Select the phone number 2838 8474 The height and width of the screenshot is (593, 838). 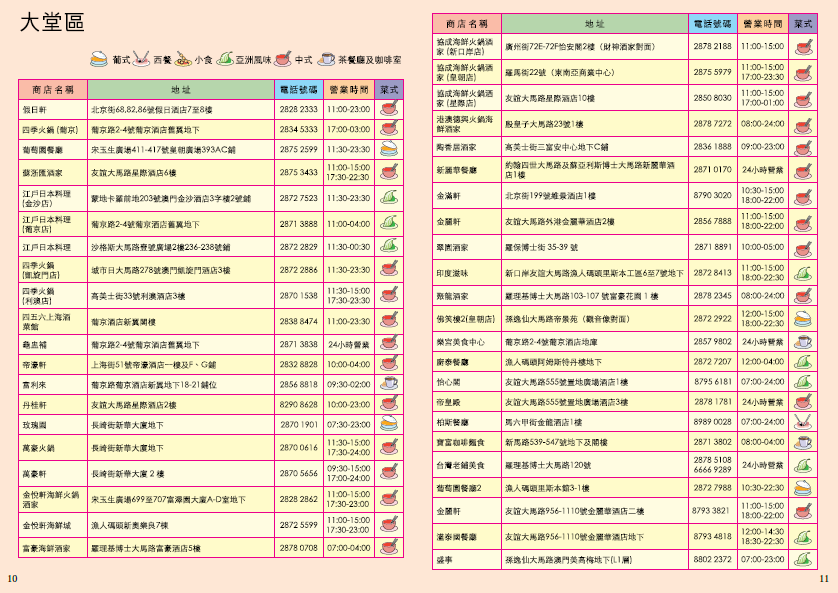[298, 321]
